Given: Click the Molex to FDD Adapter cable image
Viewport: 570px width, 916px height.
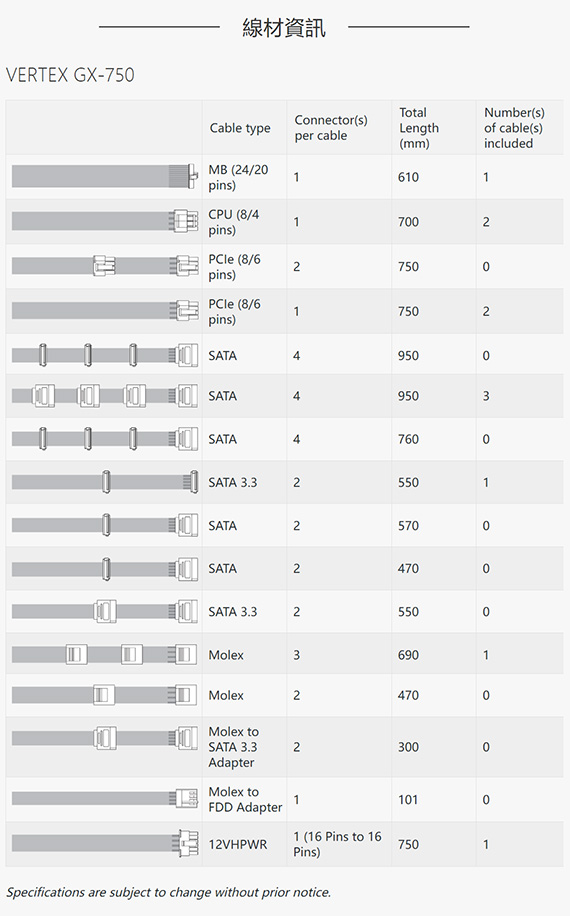Looking at the screenshot, I should tap(105, 798).
